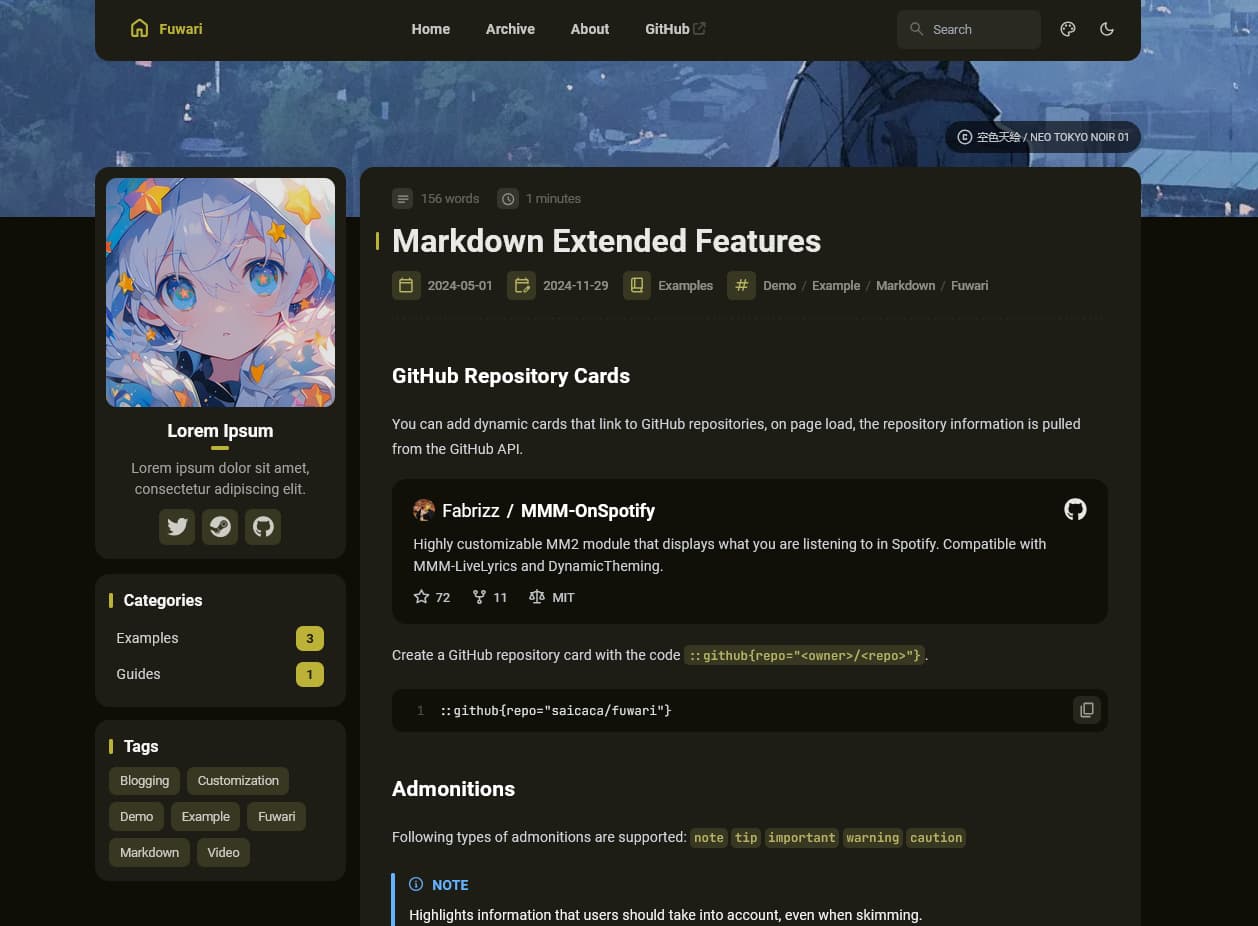Focus the Search input field
The image size is (1258, 926).
pos(980,30)
